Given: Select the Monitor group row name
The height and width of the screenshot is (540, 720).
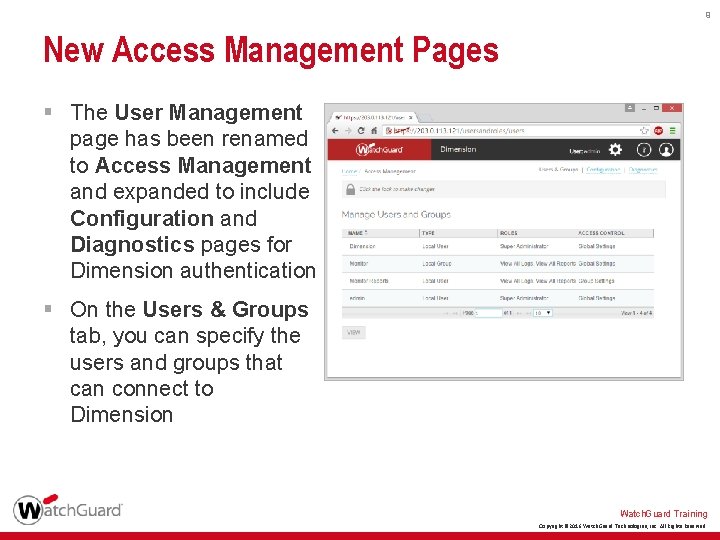Looking at the screenshot, I should pos(359,264).
